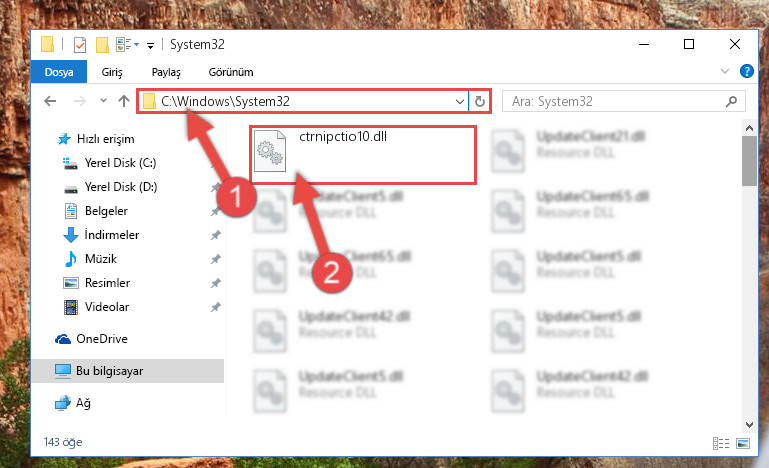Click the vertical scrollbar down arrow
The height and width of the screenshot is (468, 769).
click(749, 424)
